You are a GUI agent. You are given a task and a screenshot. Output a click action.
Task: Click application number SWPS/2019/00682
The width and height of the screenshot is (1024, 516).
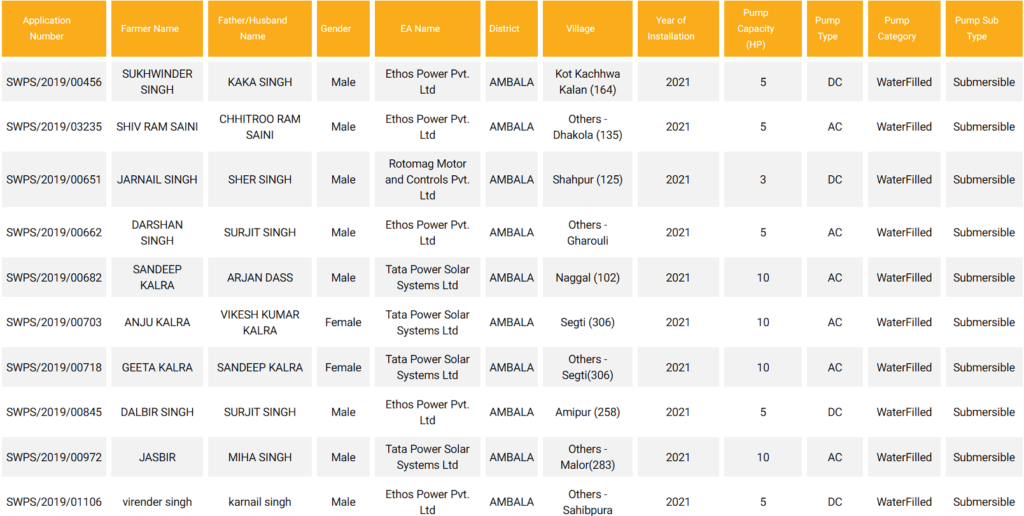(54, 278)
